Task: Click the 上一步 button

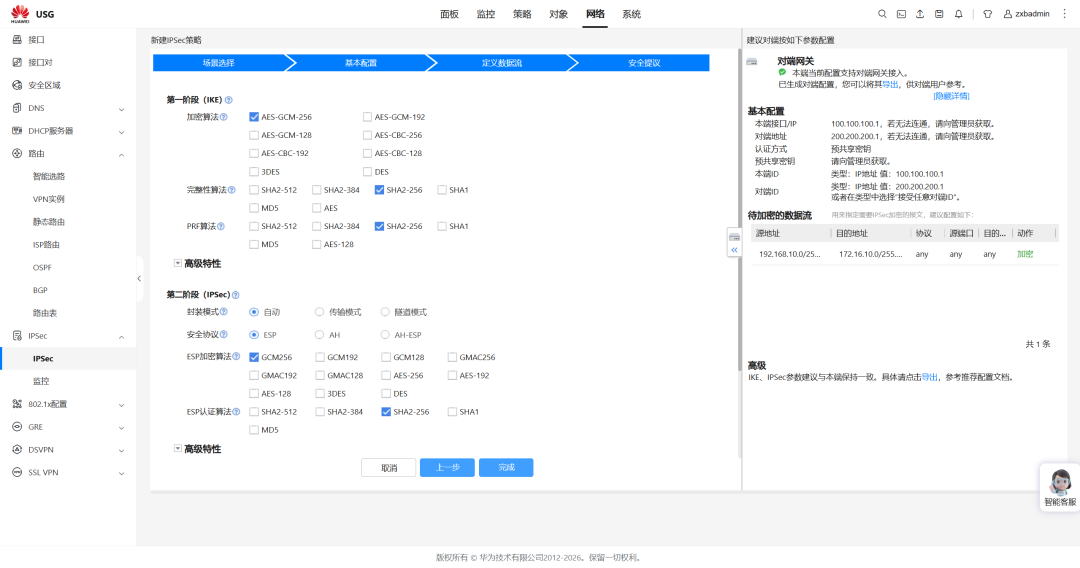Action: tap(447, 467)
